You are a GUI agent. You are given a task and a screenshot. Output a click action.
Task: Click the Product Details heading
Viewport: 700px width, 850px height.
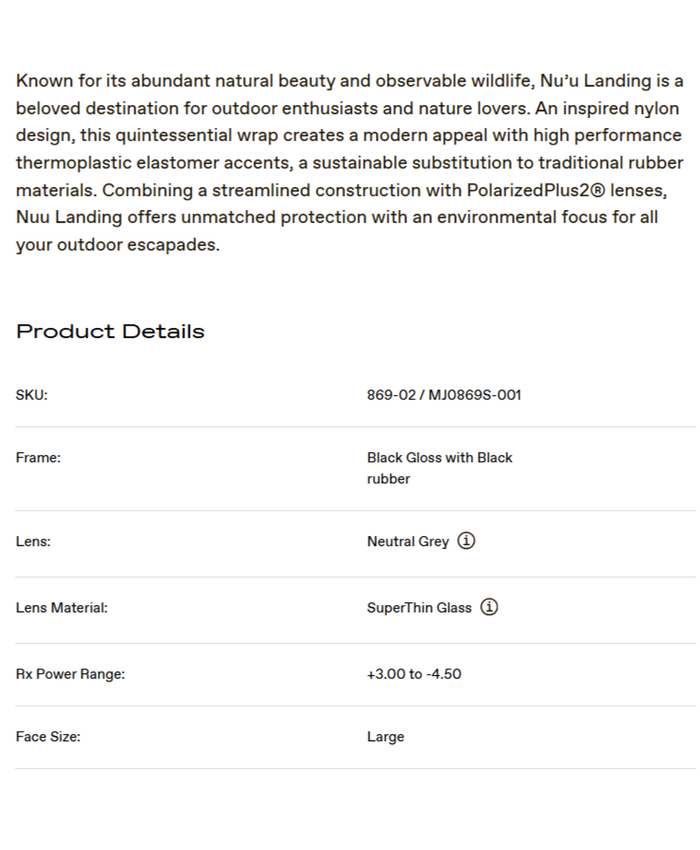pos(110,332)
